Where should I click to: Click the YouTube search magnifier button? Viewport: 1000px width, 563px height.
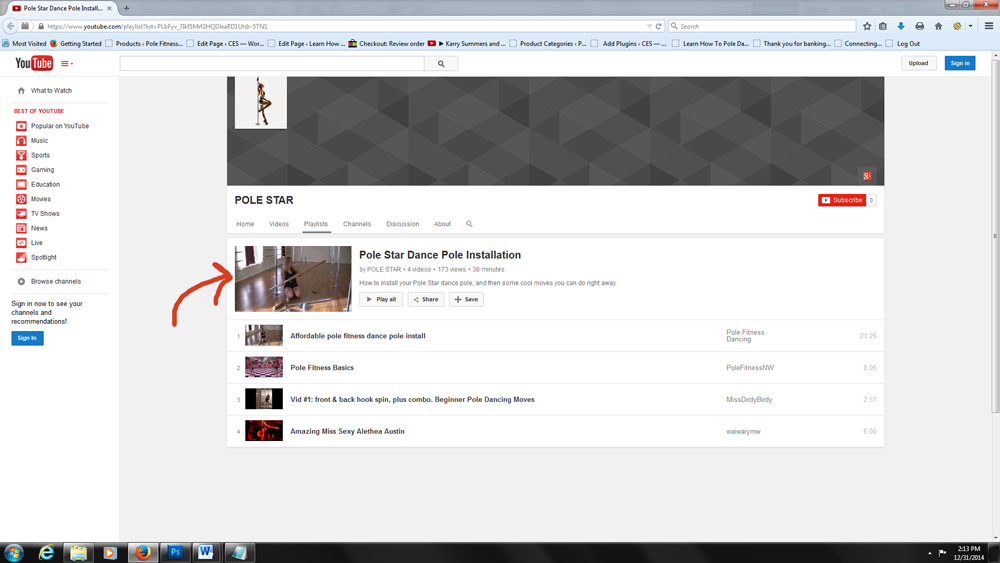pos(441,64)
